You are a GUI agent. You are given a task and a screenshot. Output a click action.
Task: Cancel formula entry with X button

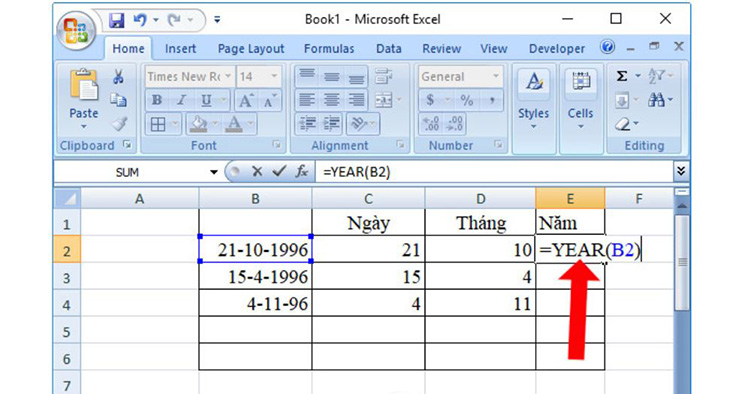[257, 172]
